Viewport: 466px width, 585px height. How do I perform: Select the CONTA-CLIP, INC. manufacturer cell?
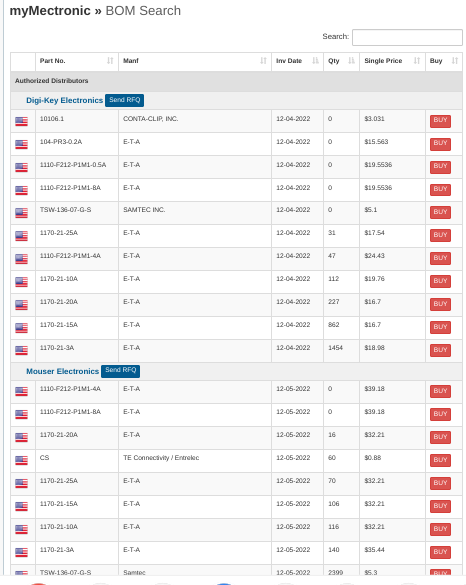pos(195,121)
